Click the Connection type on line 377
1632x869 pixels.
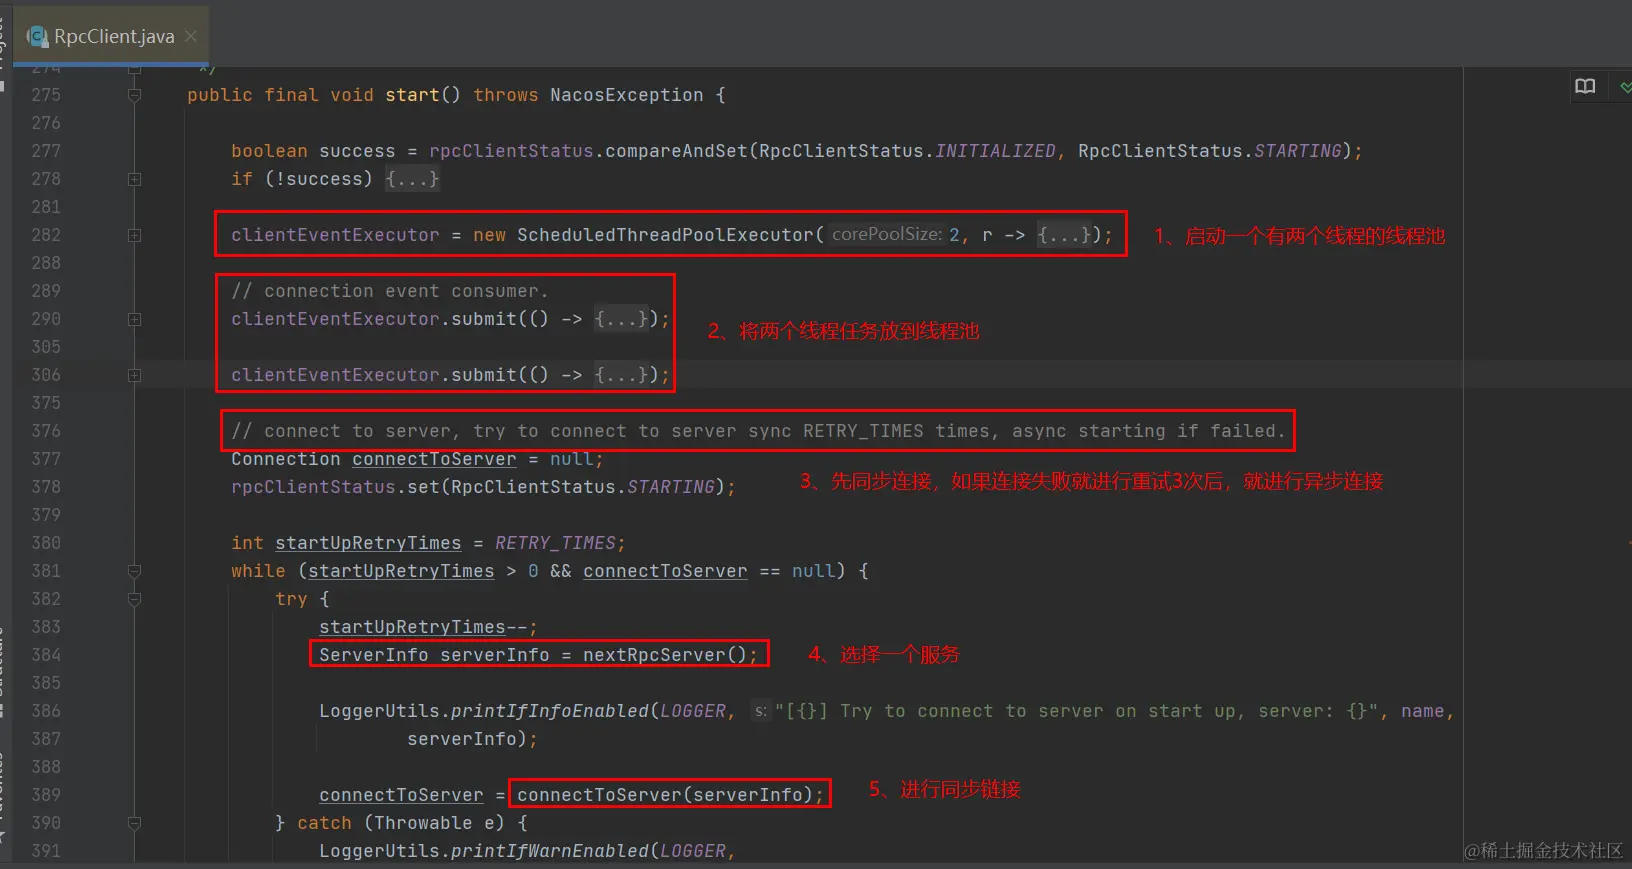click(x=286, y=459)
